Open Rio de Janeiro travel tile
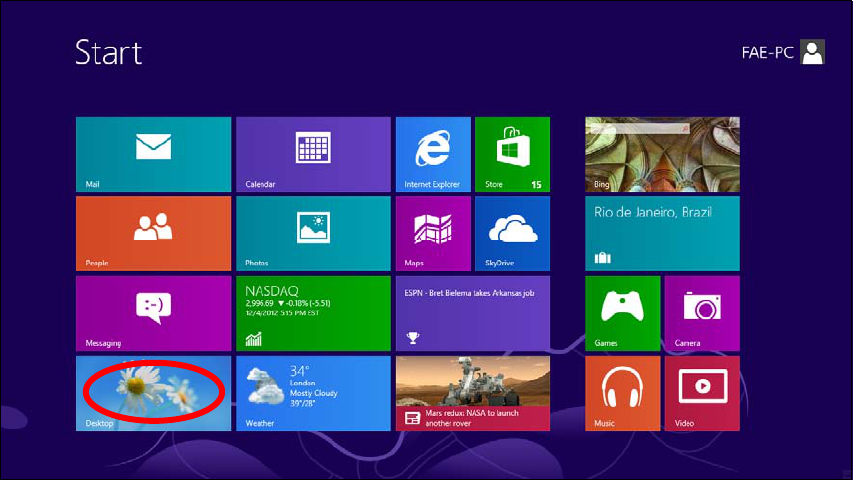Screen dimensions: 853x480 point(662,233)
